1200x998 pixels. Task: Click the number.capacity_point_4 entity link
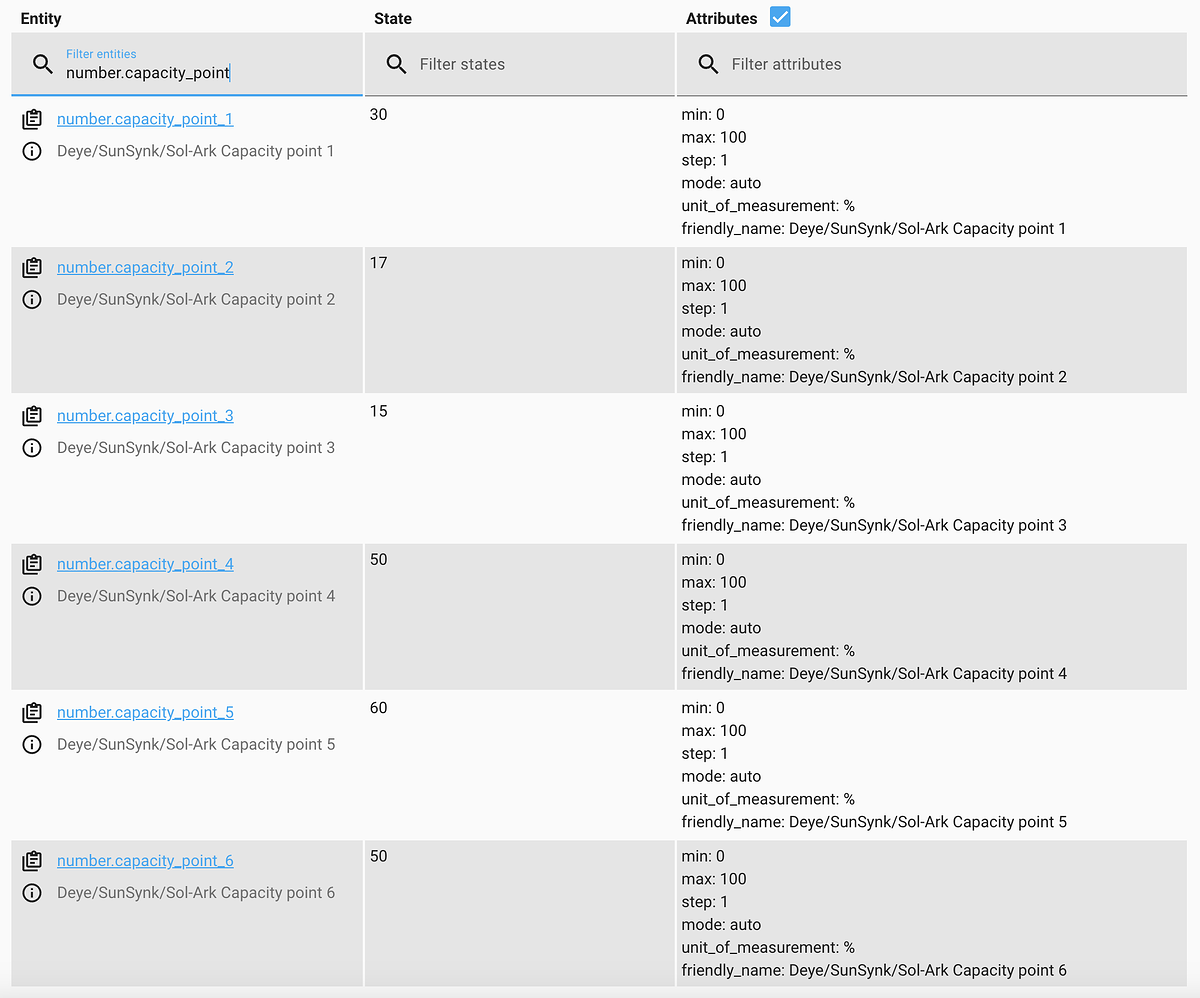tap(145, 564)
